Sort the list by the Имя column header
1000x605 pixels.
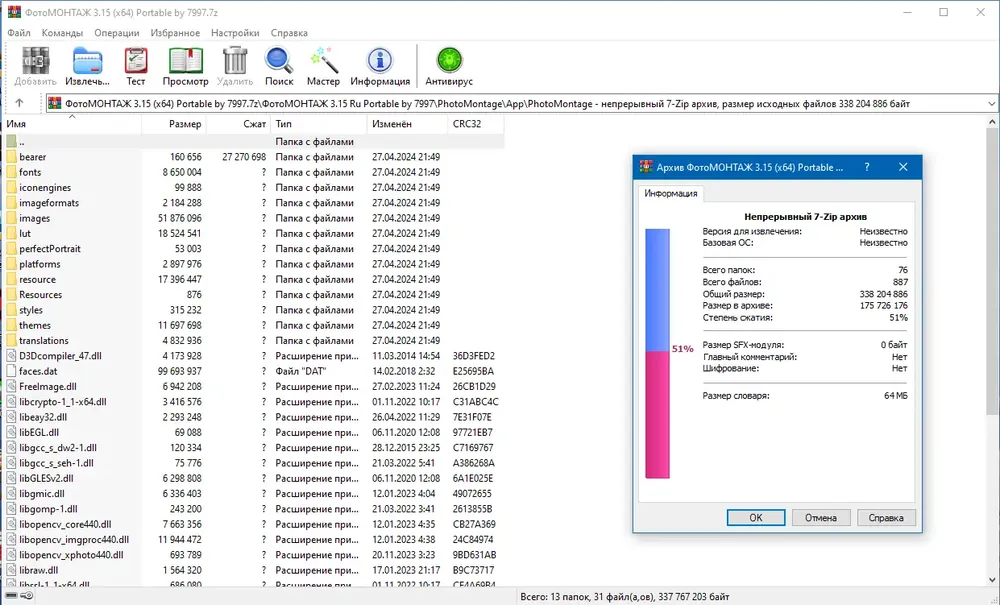(72, 124)
